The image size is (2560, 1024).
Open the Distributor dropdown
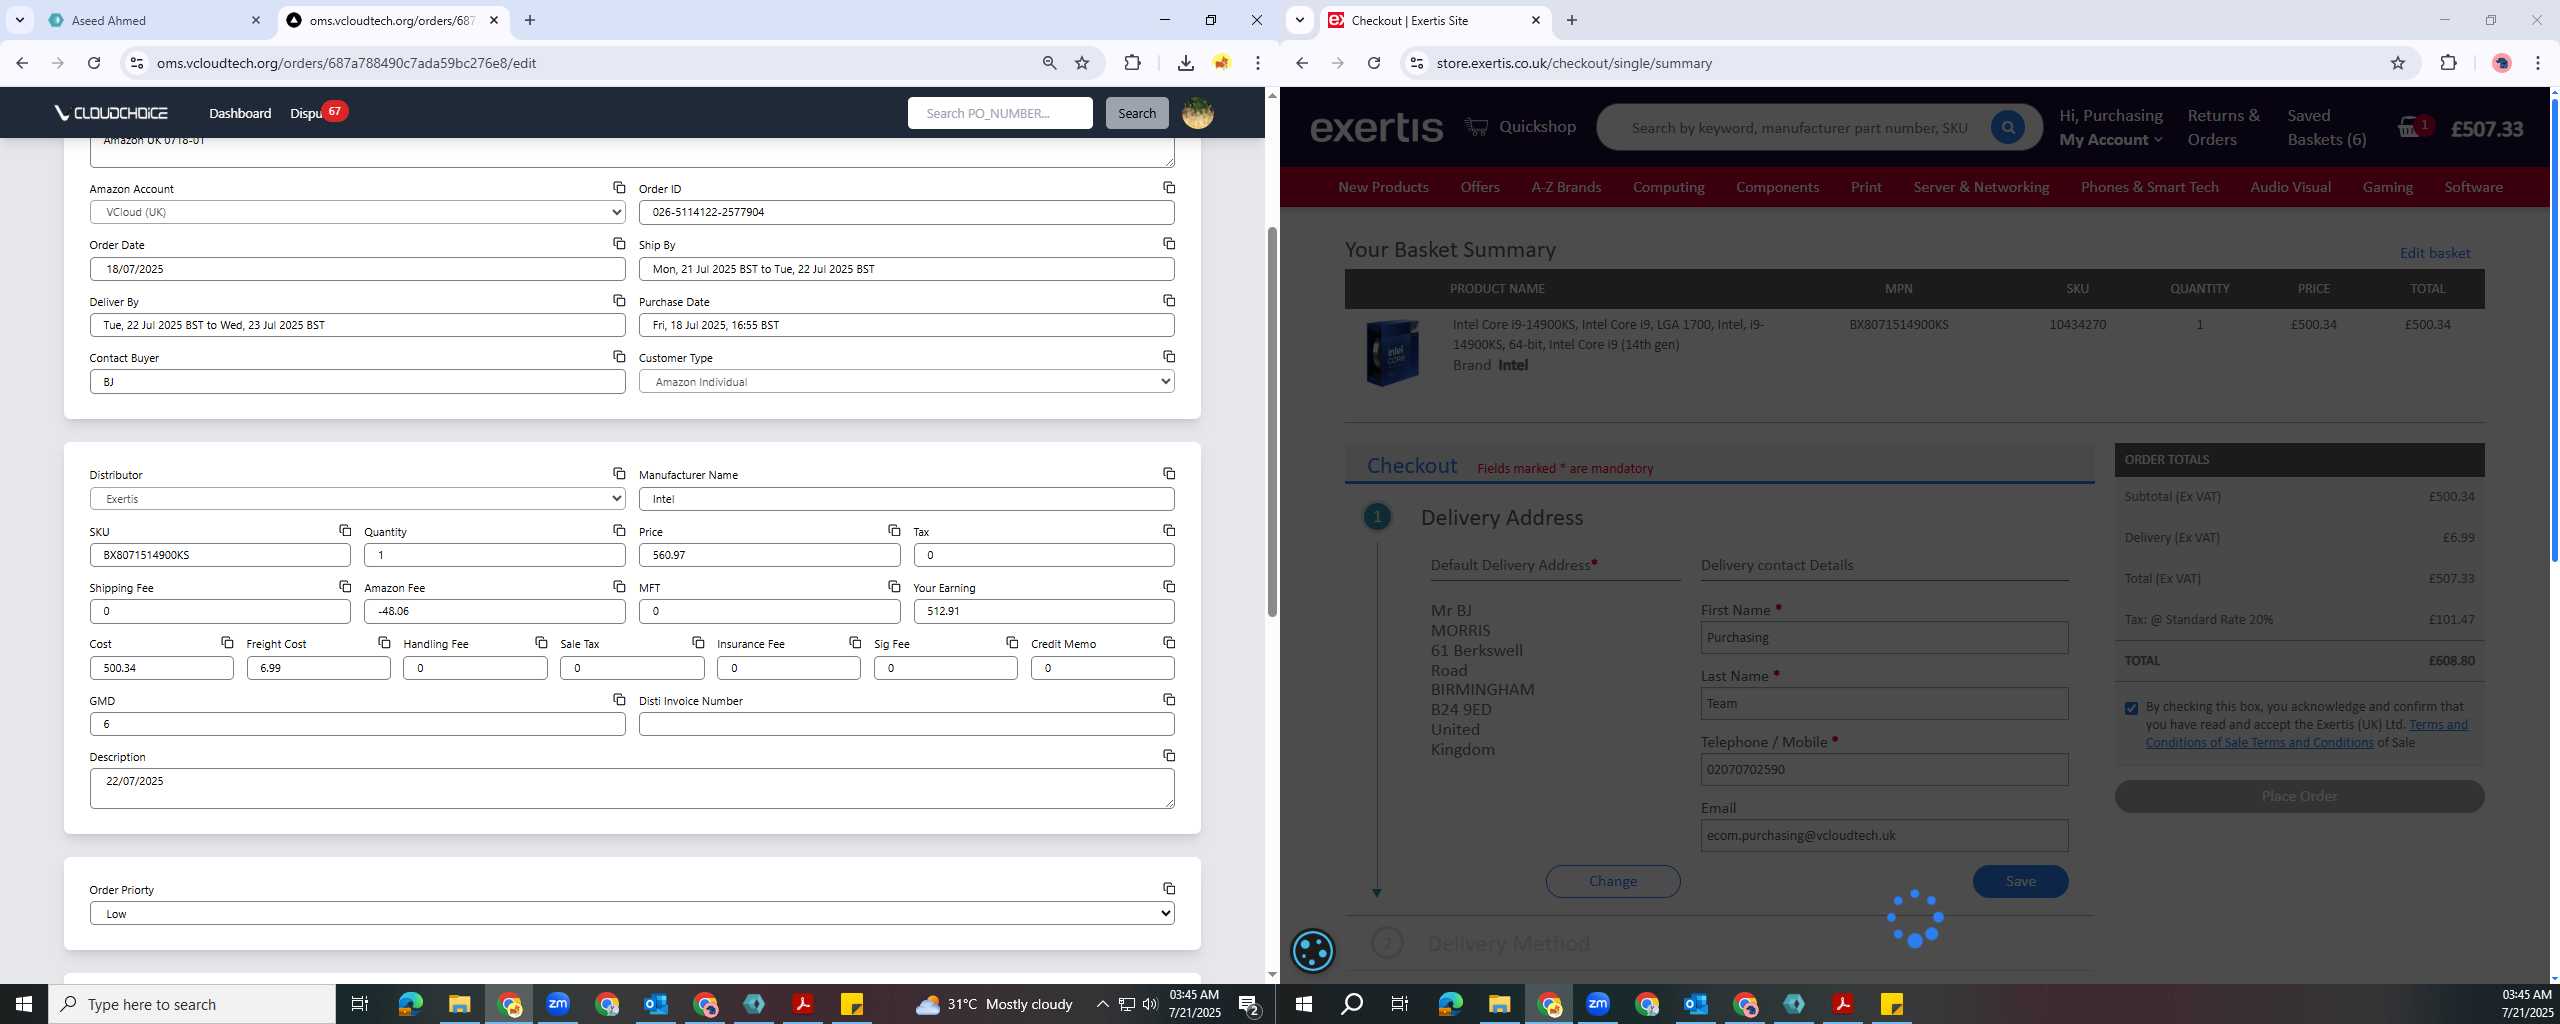[357, 499]
